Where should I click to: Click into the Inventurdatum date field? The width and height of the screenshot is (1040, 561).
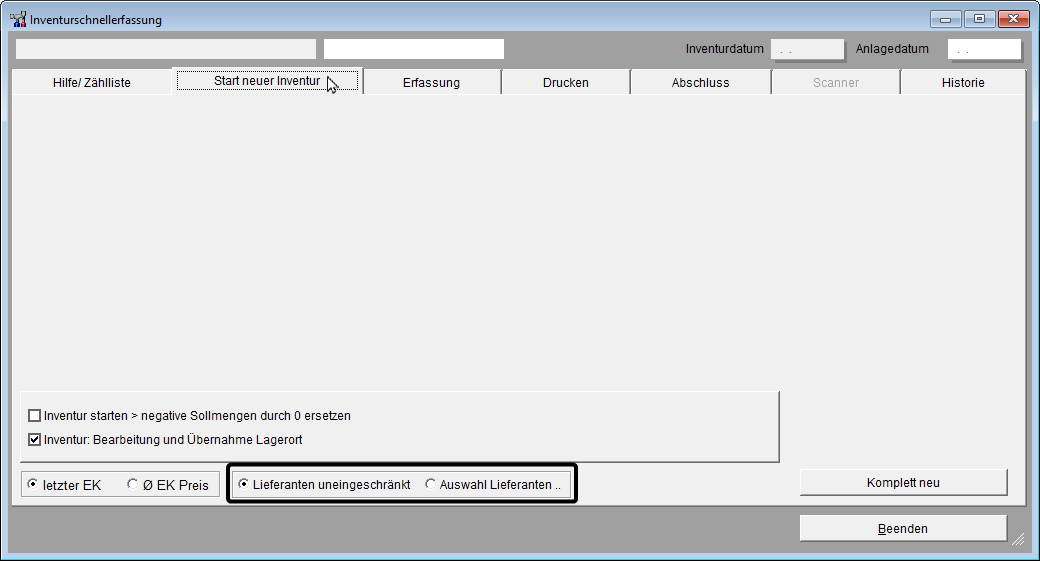[807, 49]
